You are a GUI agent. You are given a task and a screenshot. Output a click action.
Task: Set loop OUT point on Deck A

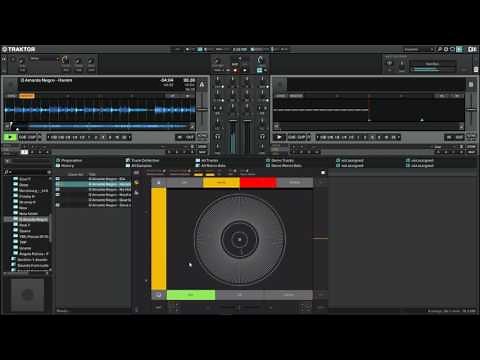(190, 137)
